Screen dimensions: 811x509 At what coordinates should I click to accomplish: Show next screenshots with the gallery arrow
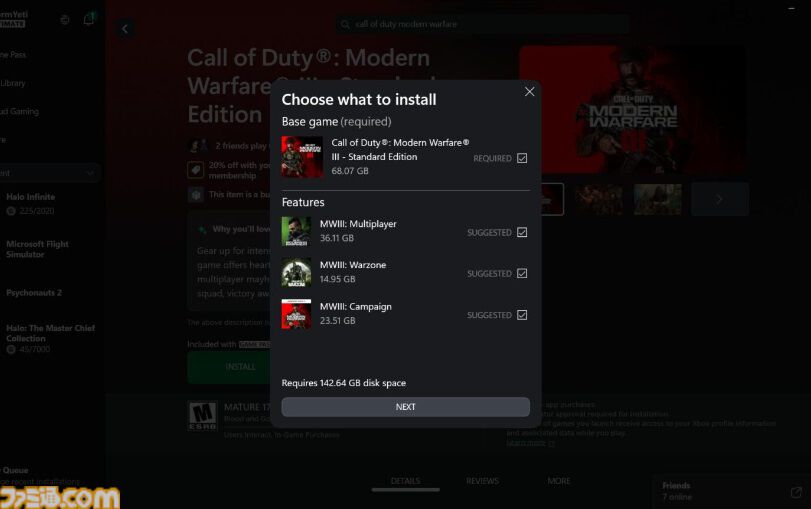click(x=719, y=199)
